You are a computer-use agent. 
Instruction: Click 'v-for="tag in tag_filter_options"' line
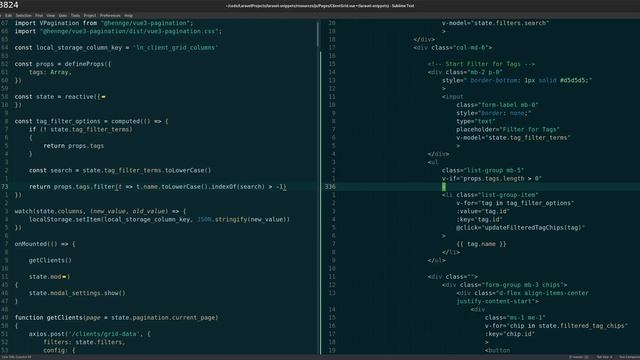(x=515, y=203)
